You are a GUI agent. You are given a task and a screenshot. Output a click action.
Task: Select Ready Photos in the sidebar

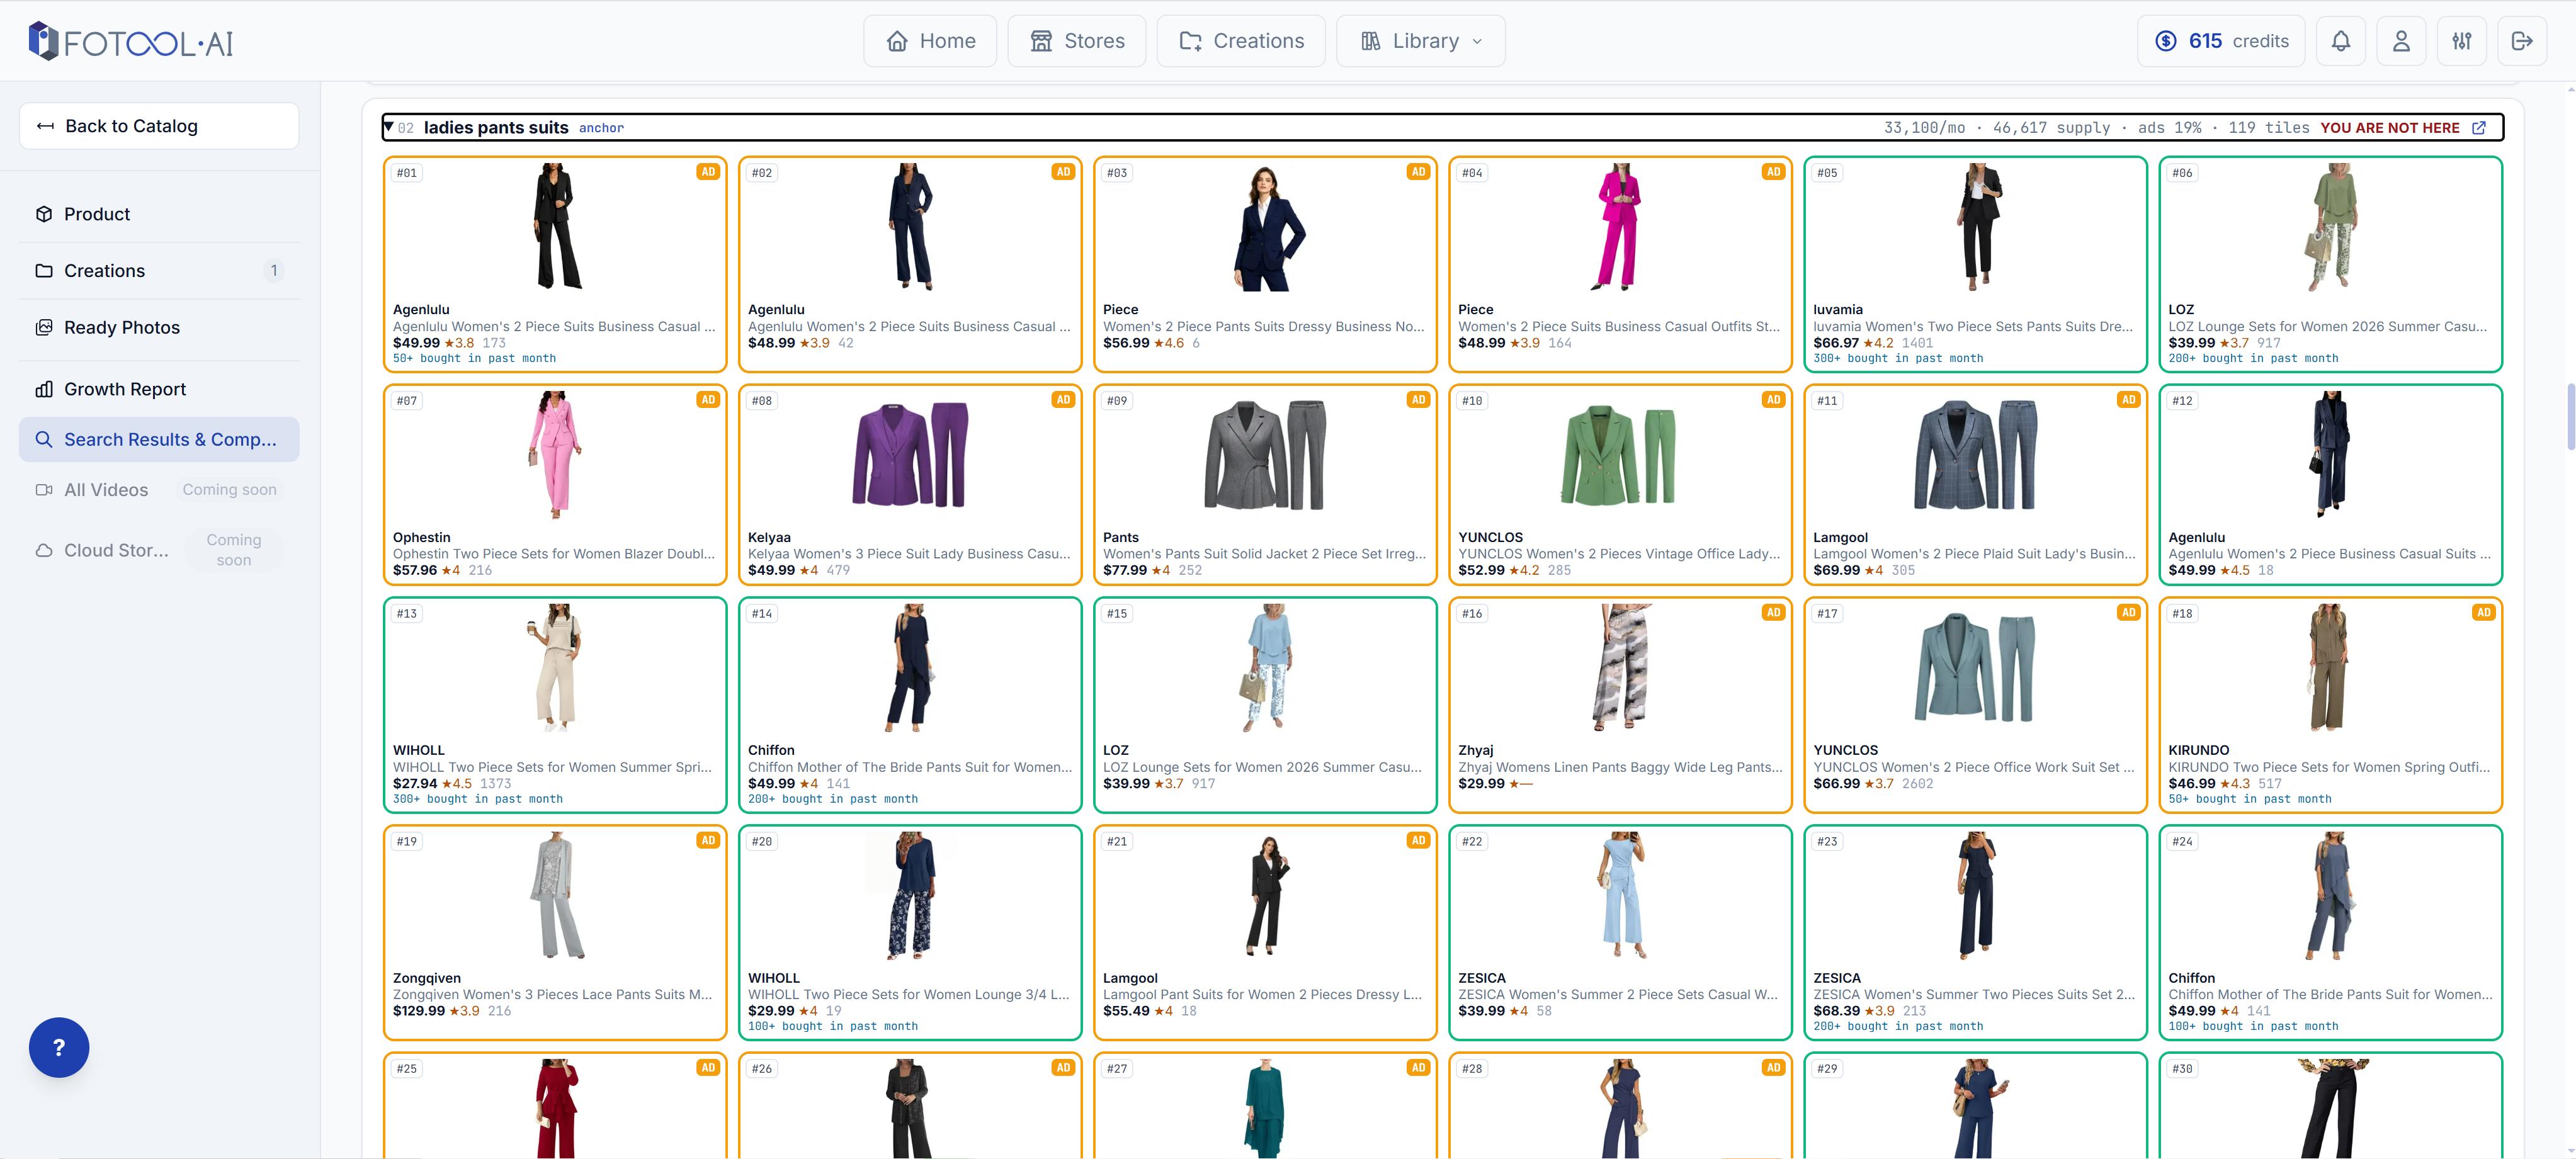pyautogui.click(x=159, y=327)
